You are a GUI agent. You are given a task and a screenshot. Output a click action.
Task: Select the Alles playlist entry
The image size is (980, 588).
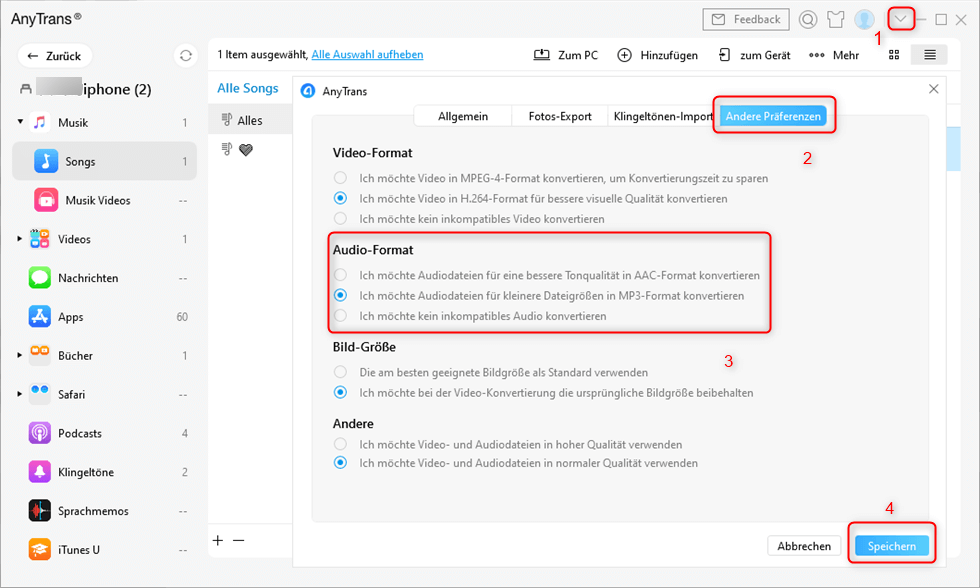tap(250, 120)
